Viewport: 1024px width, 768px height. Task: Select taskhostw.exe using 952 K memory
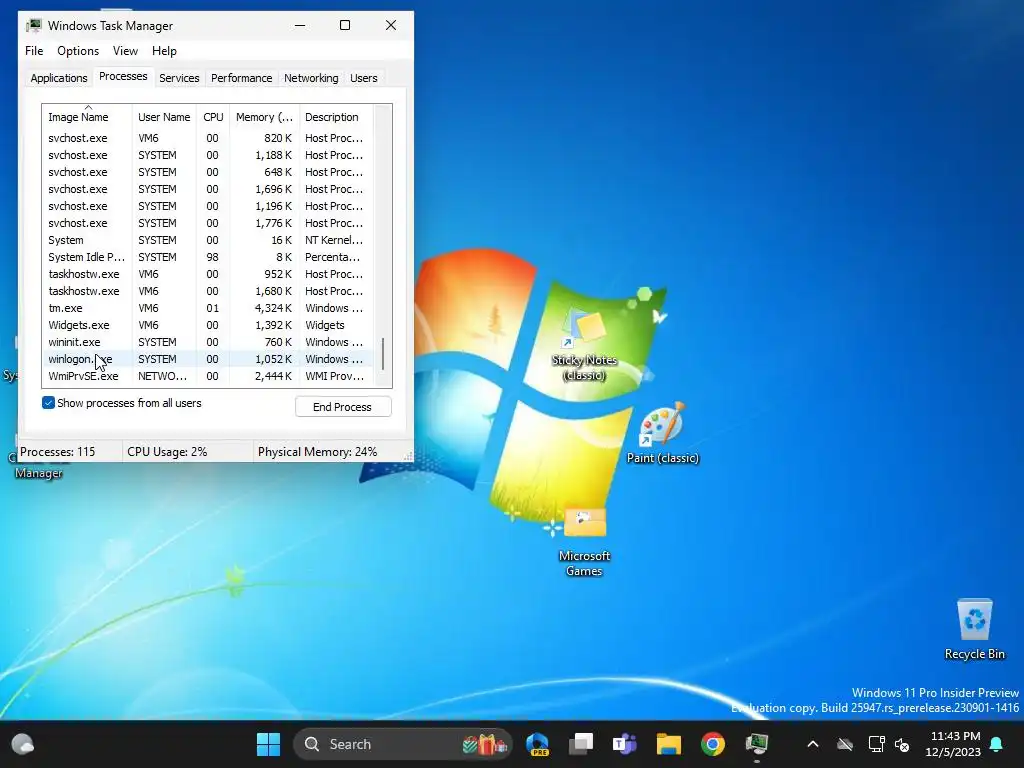click(208, 274)
